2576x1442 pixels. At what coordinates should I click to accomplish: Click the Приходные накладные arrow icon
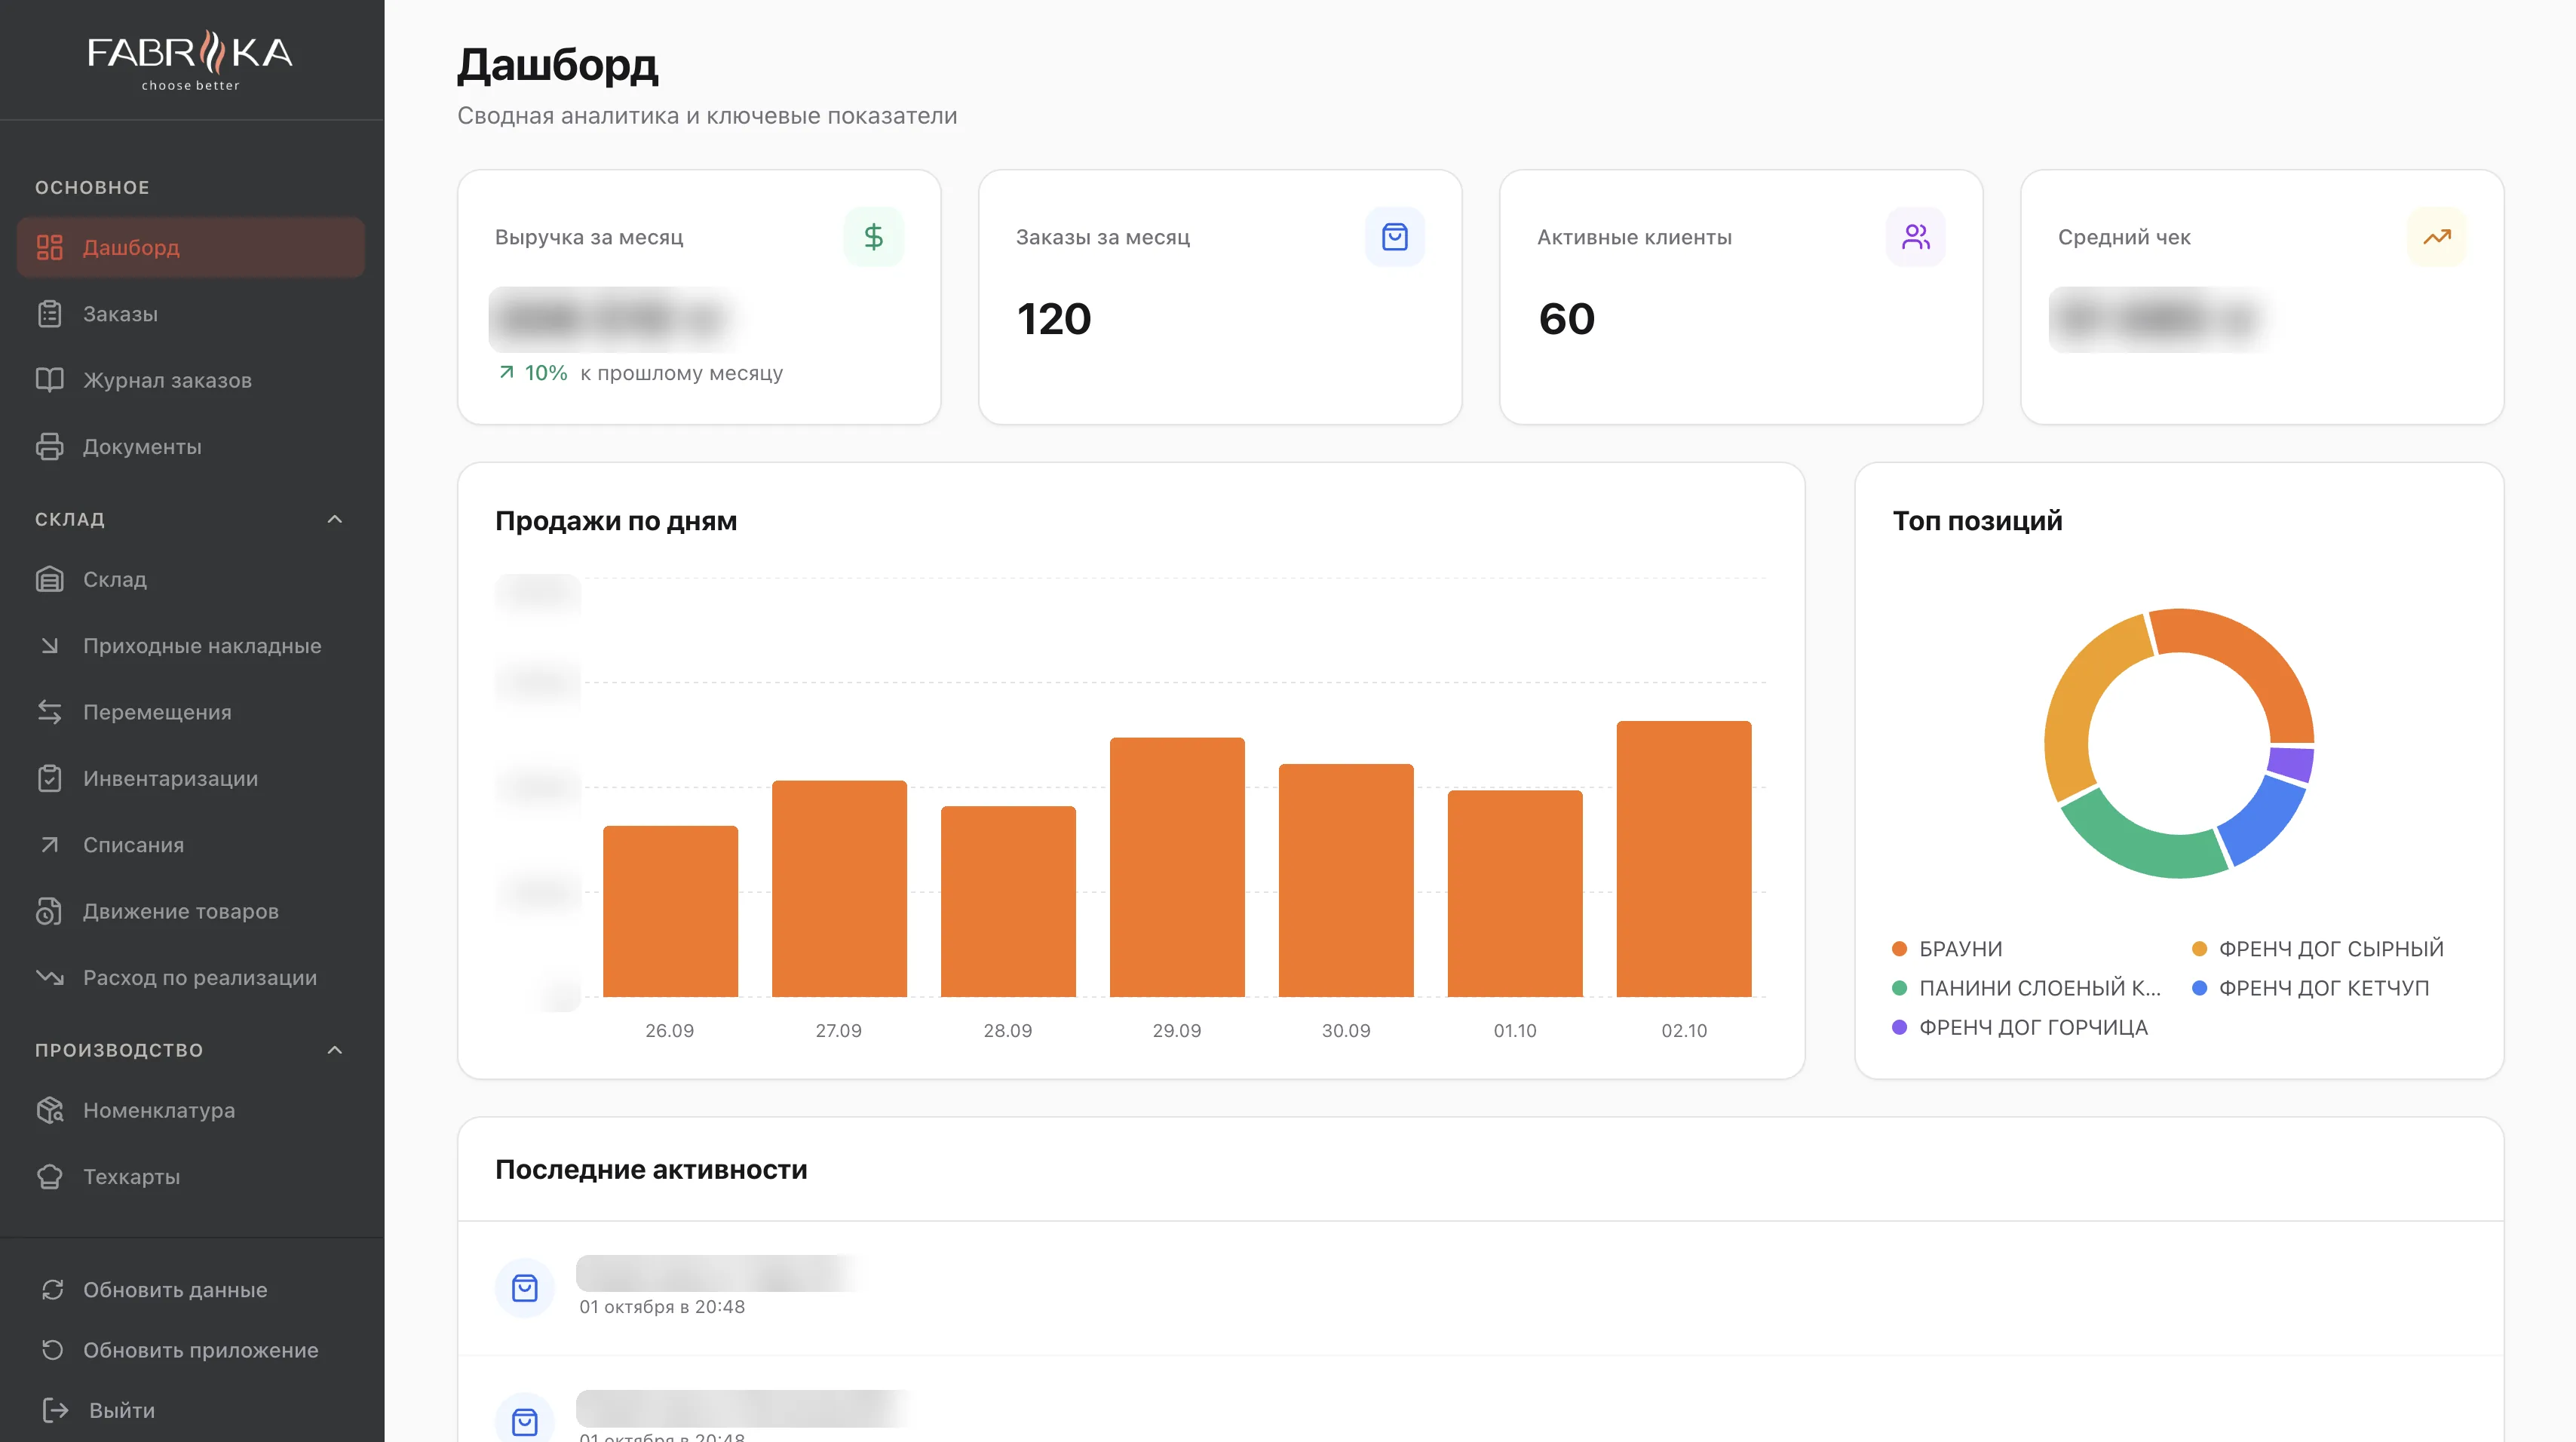click(x=50, y=646)
